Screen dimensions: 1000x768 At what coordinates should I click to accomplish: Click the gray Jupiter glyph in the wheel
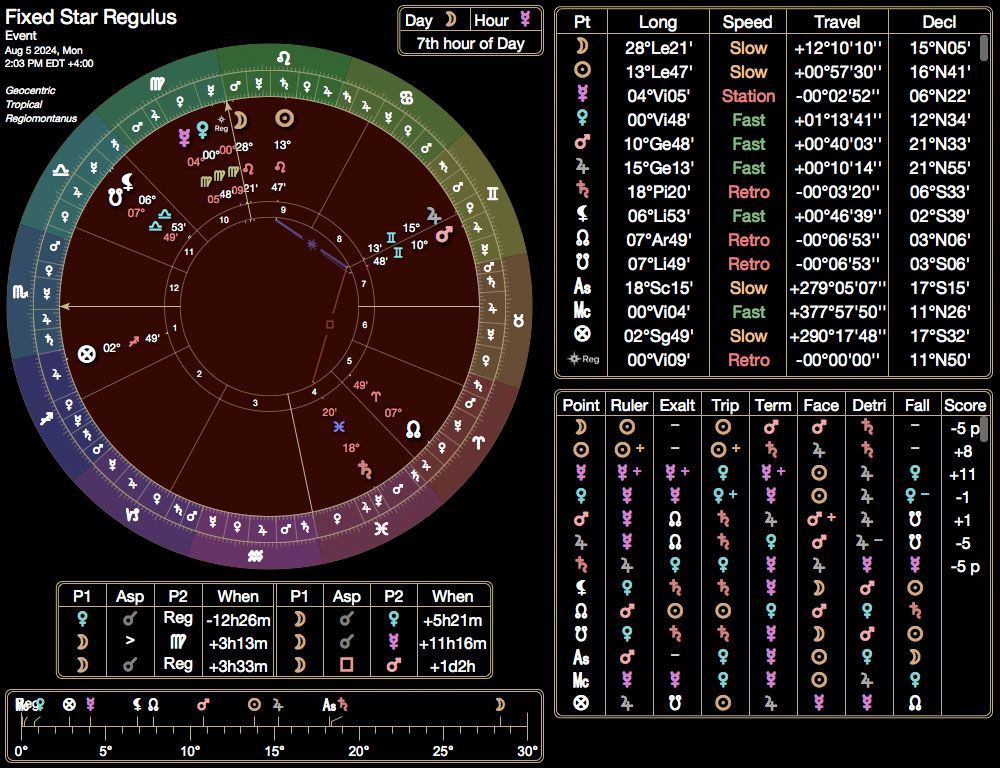click(434, 216)
